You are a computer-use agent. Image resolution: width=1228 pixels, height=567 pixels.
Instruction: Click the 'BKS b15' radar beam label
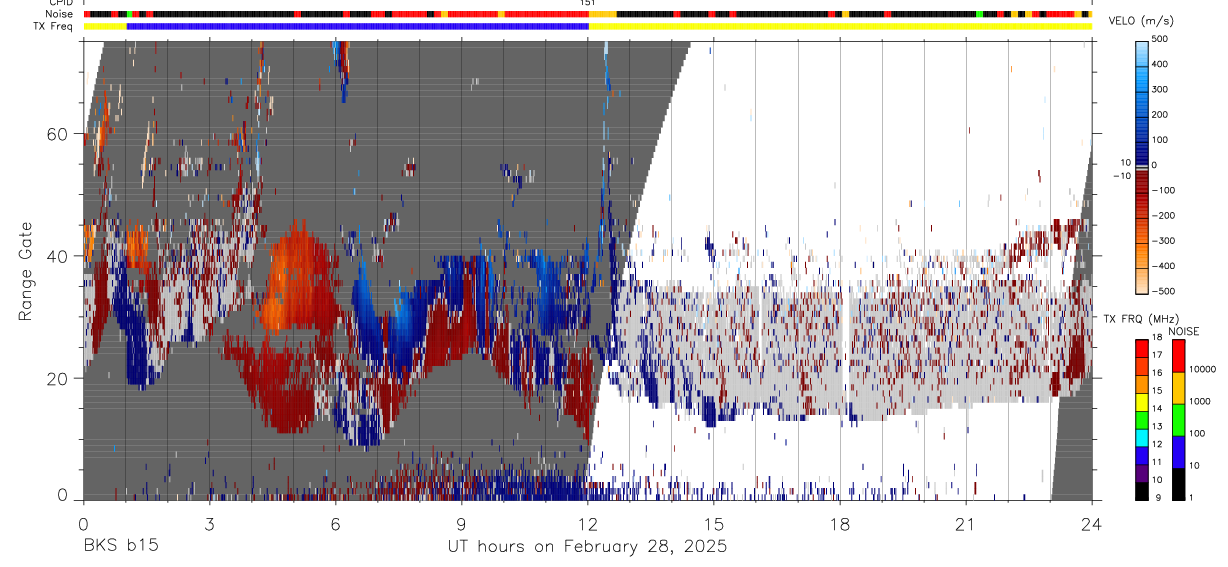click(x=120, y=547)
